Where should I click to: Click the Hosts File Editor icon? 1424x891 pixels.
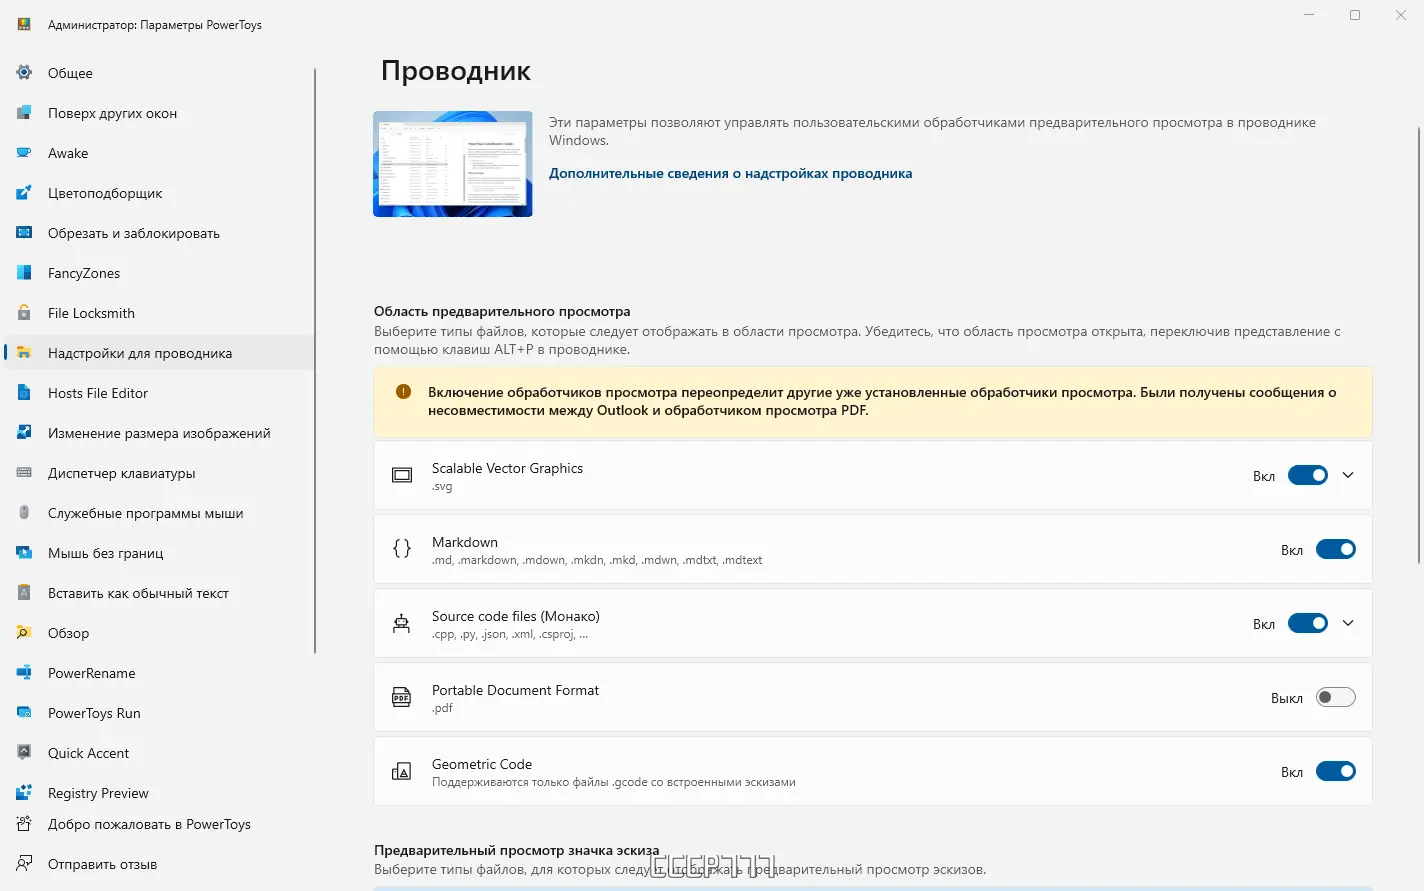pyautogui.click(x=24, y=393)
